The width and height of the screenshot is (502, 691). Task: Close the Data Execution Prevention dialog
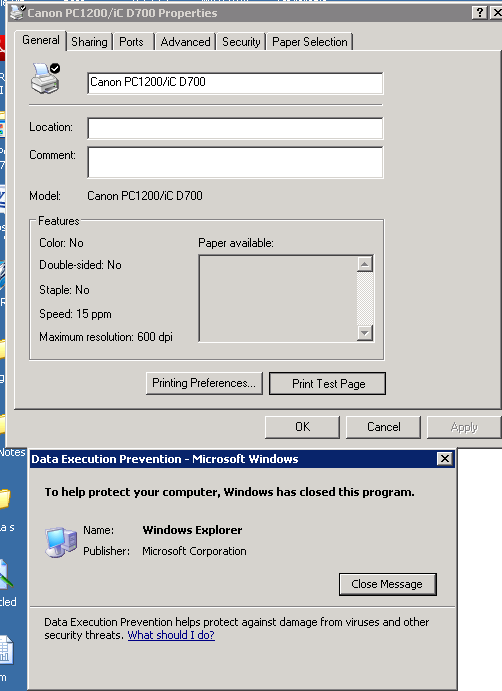(445, 459)
